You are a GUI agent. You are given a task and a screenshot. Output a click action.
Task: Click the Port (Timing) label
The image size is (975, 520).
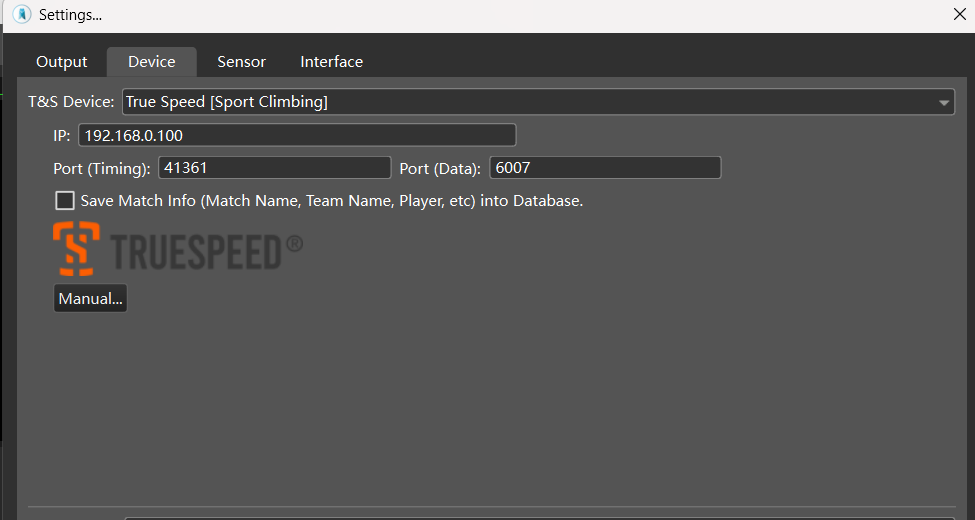tap(102, 168)
